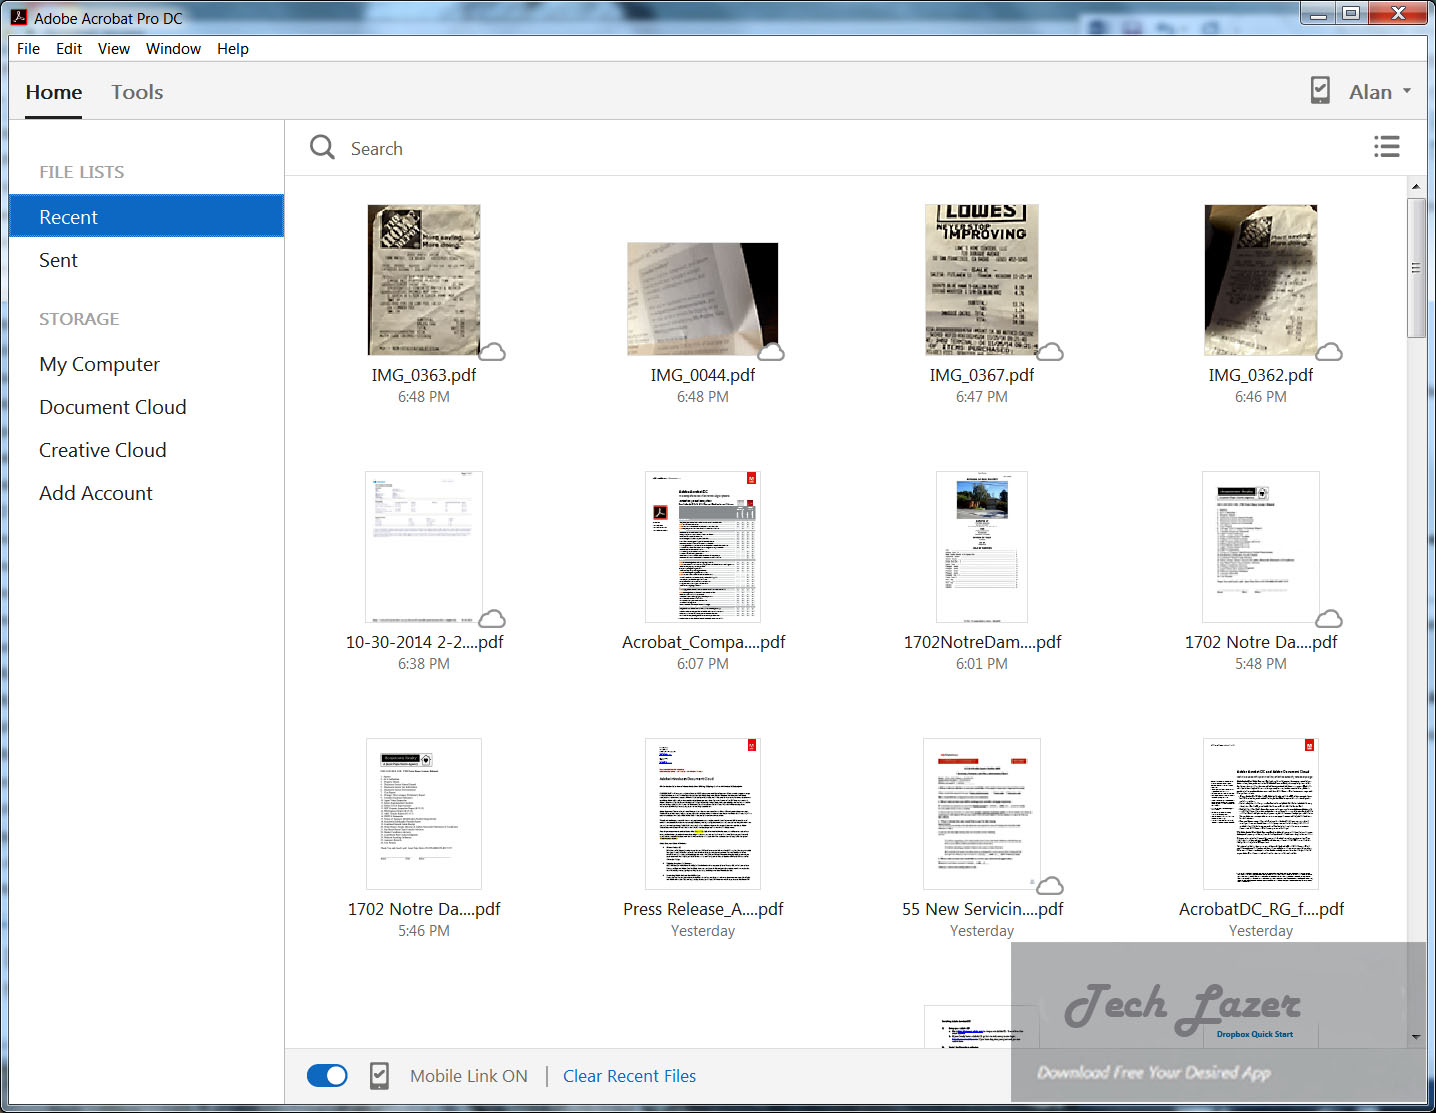
Task: Open 1702 Notre Da....pdf thumbnail from 5:46 PM
Action: (x=424, y=814)
